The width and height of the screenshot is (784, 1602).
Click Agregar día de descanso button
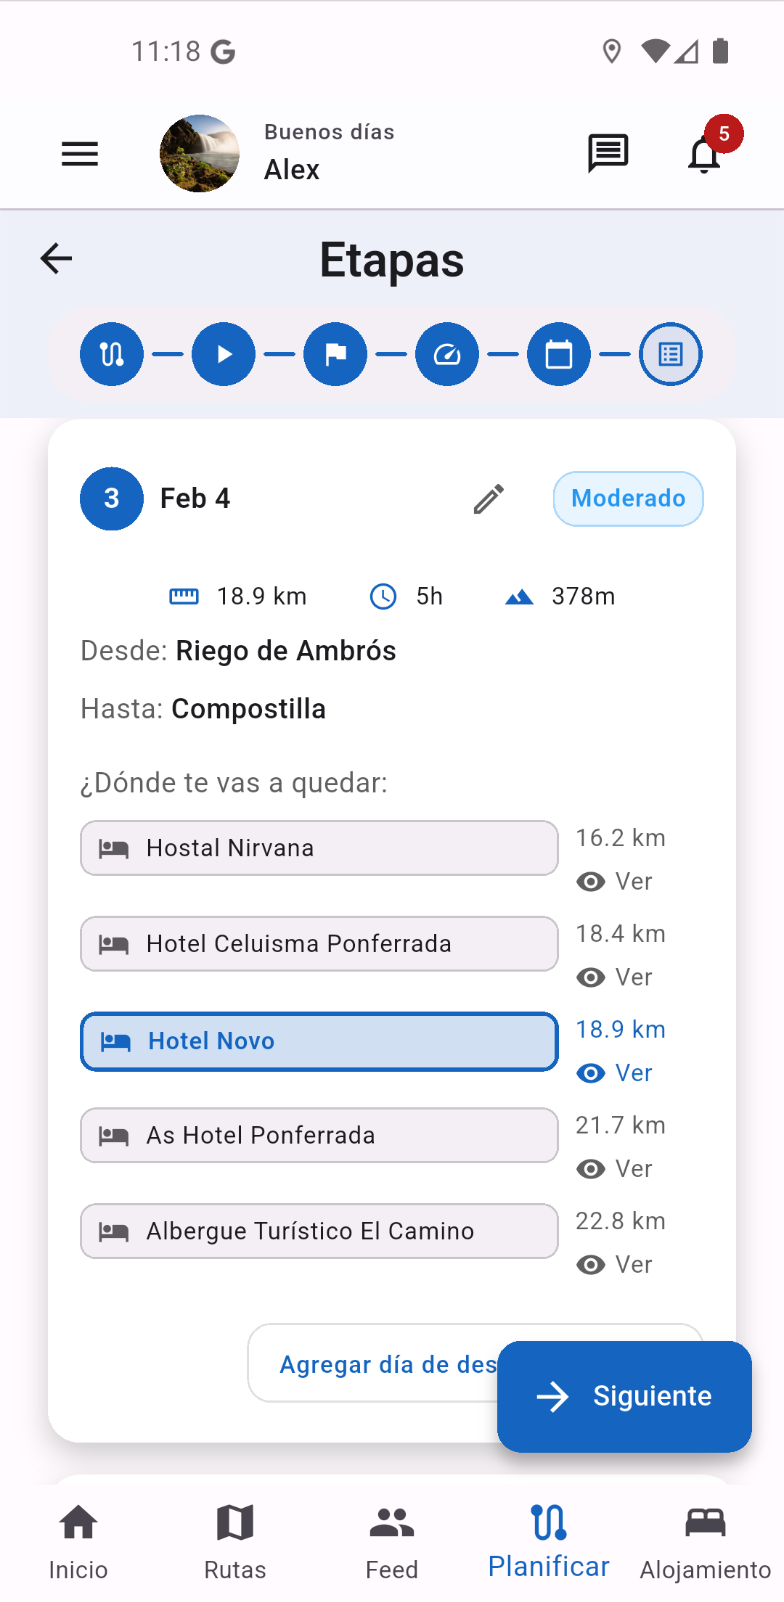coord(385,1364)
